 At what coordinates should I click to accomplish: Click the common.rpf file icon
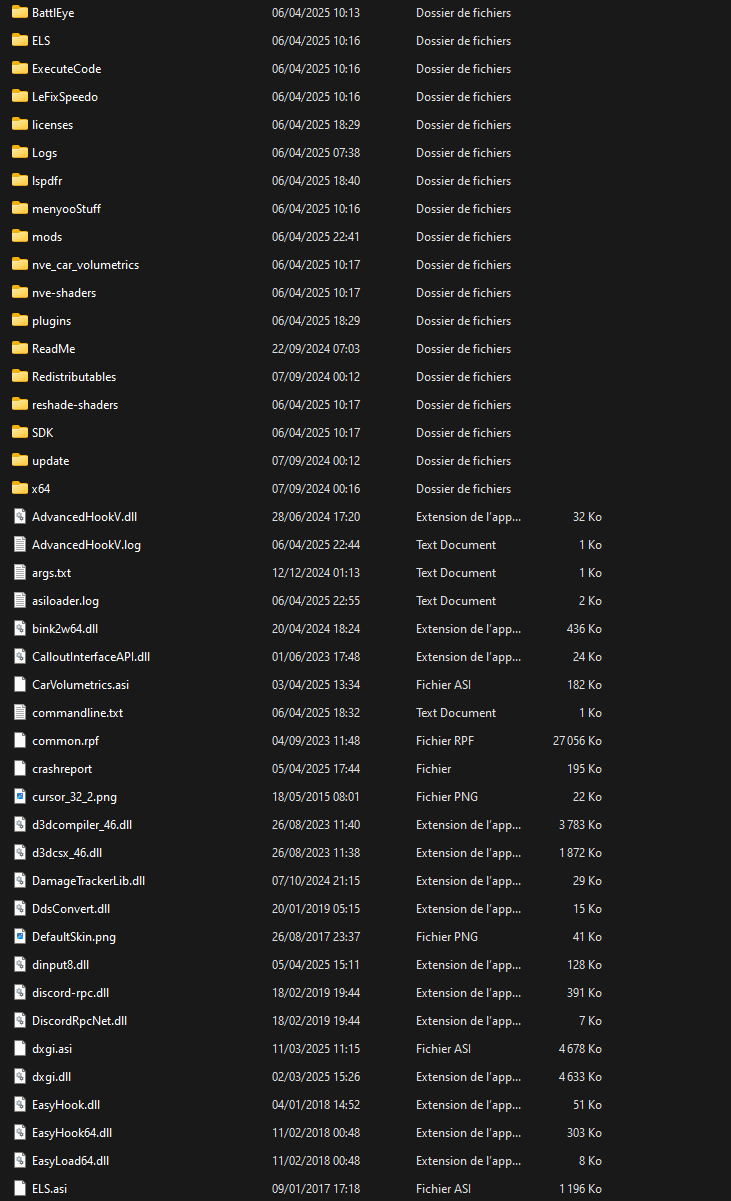click(20, 741)
